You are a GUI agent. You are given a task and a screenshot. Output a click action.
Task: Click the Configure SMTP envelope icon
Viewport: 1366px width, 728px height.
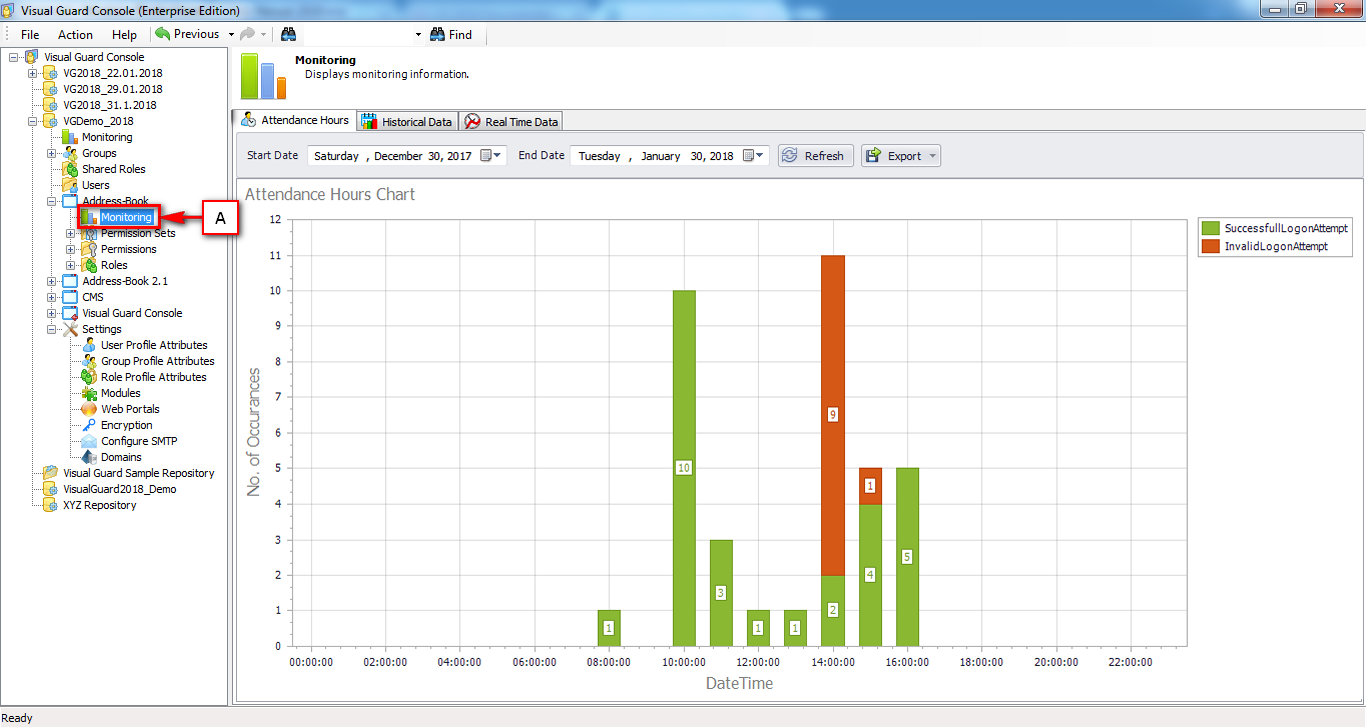click(91, 441)
